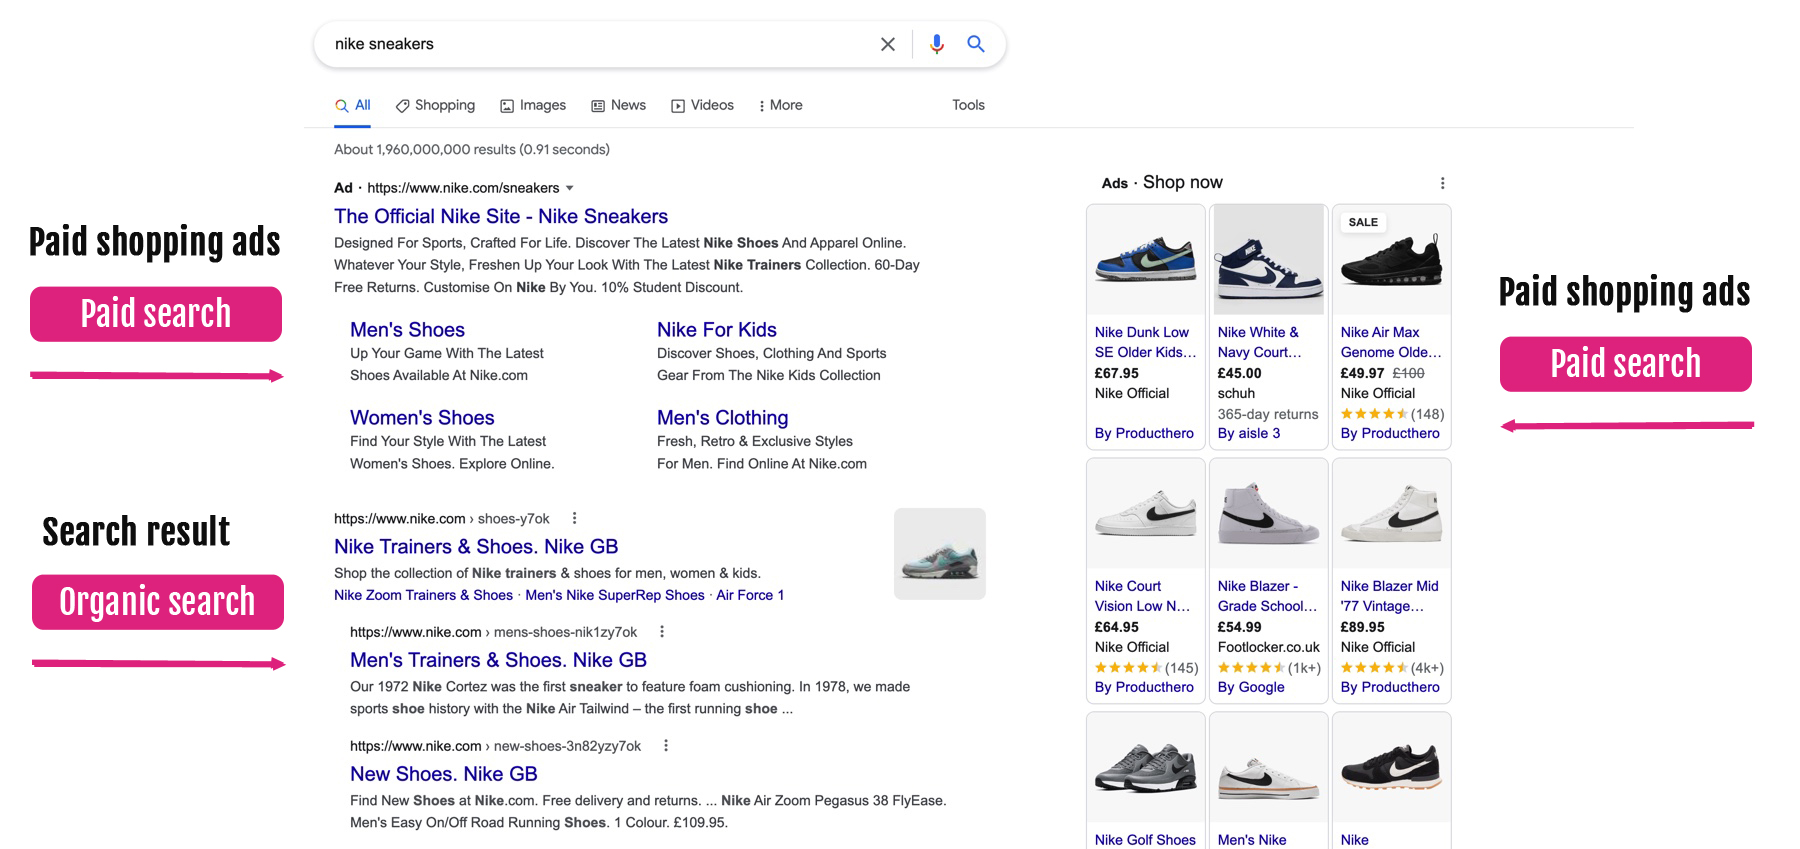The width and height of the screenshot is (1800, 849).
Task: View the Nike Court Vision Low product image
Action: point(1146,514)
